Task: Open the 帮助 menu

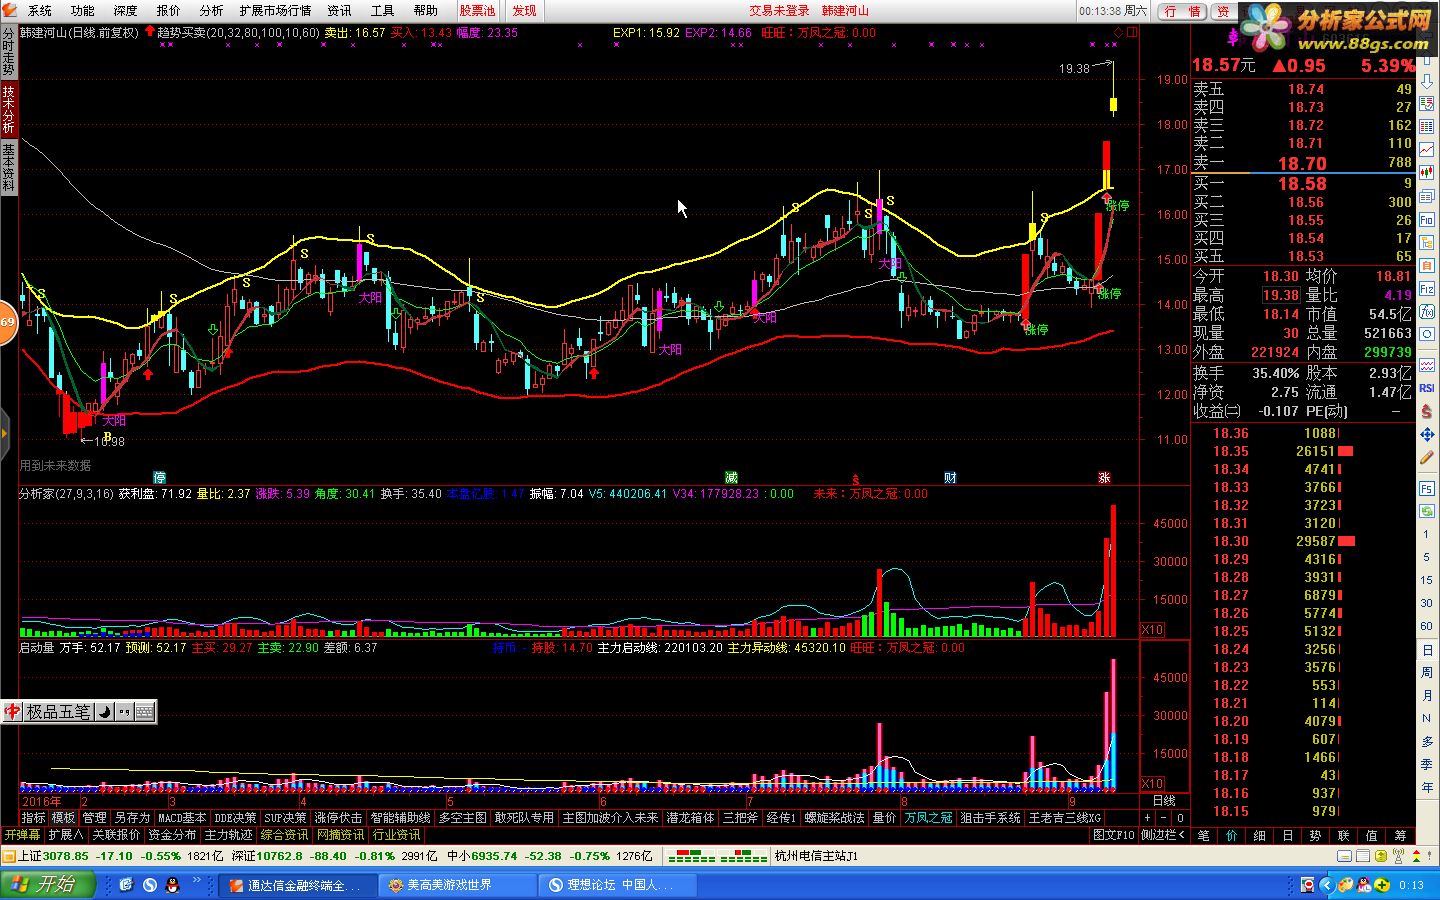Action: click(x=426, y=11)
